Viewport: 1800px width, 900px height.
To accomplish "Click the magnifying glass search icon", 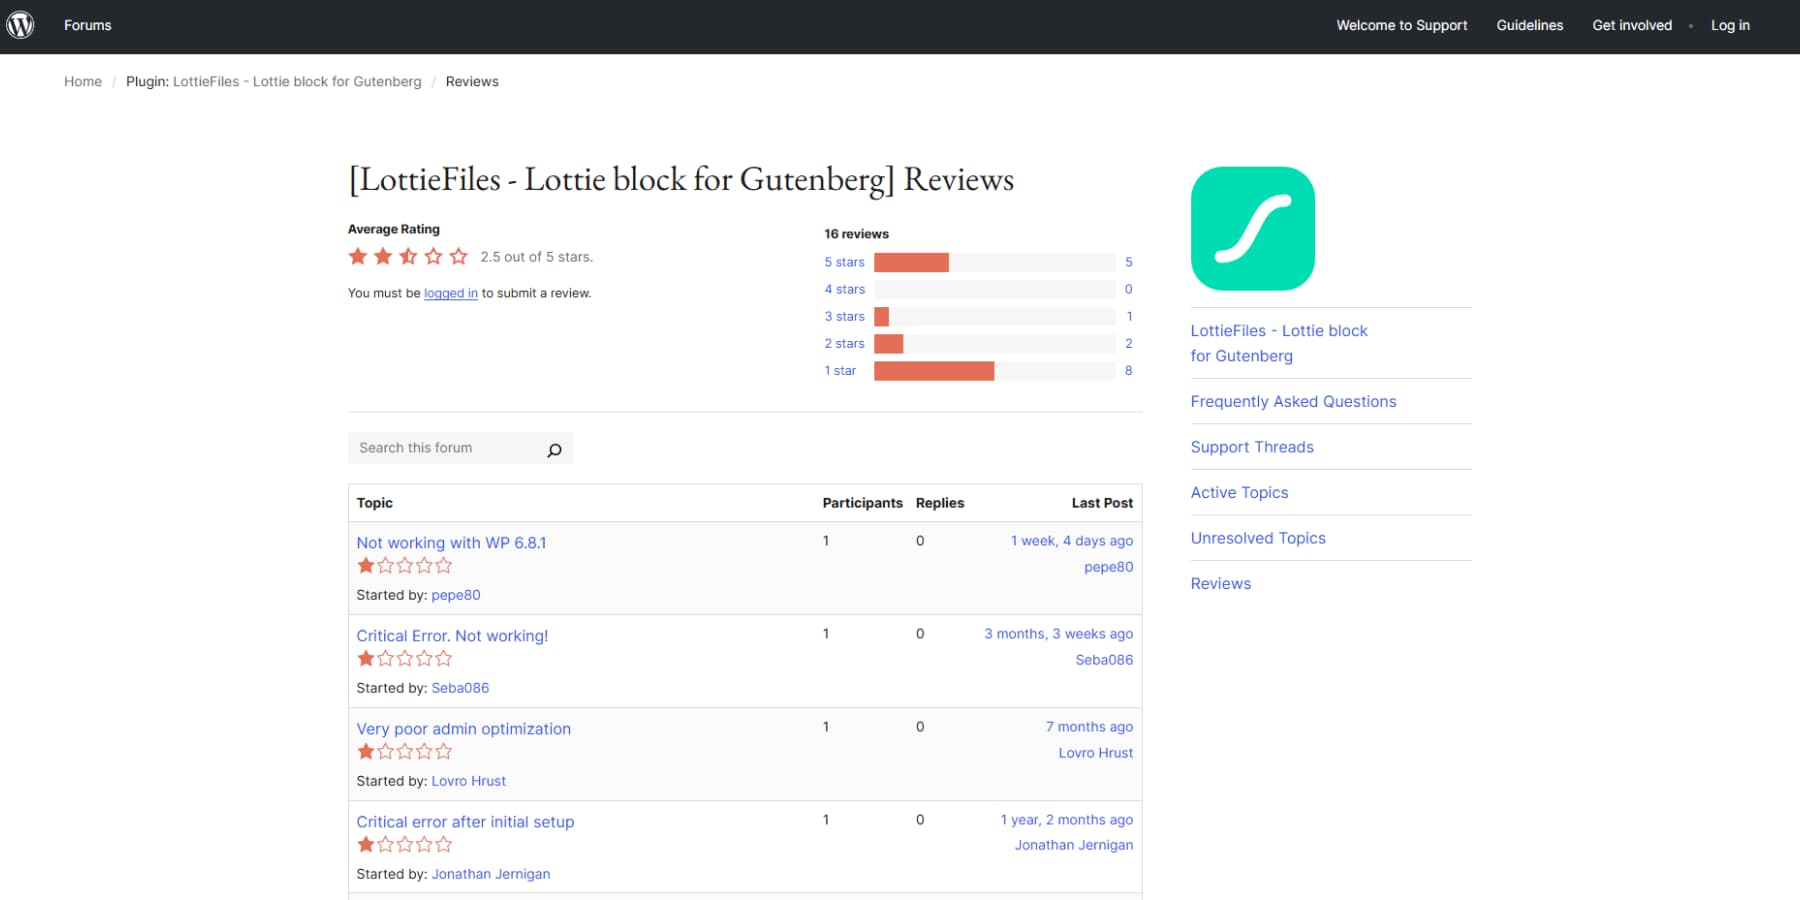I will point(554,449).
